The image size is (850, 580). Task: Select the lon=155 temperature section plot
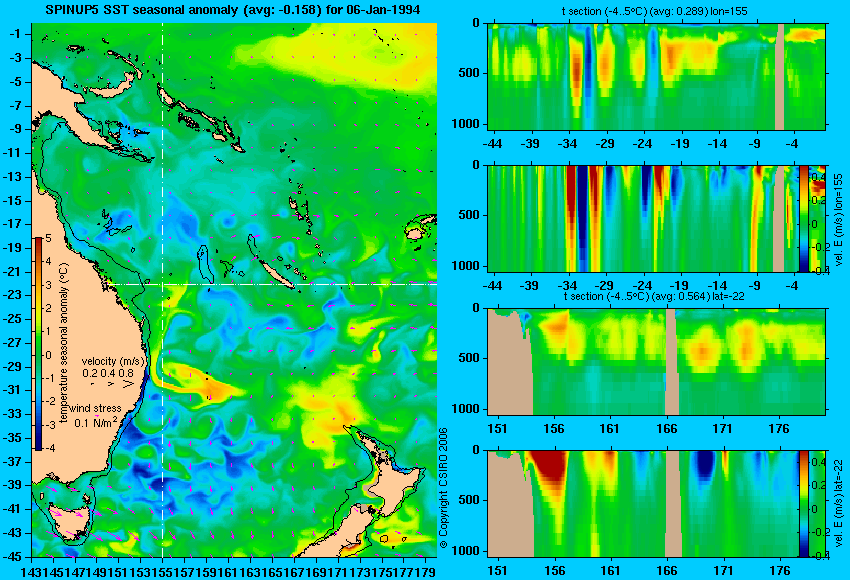click(656, 76)
